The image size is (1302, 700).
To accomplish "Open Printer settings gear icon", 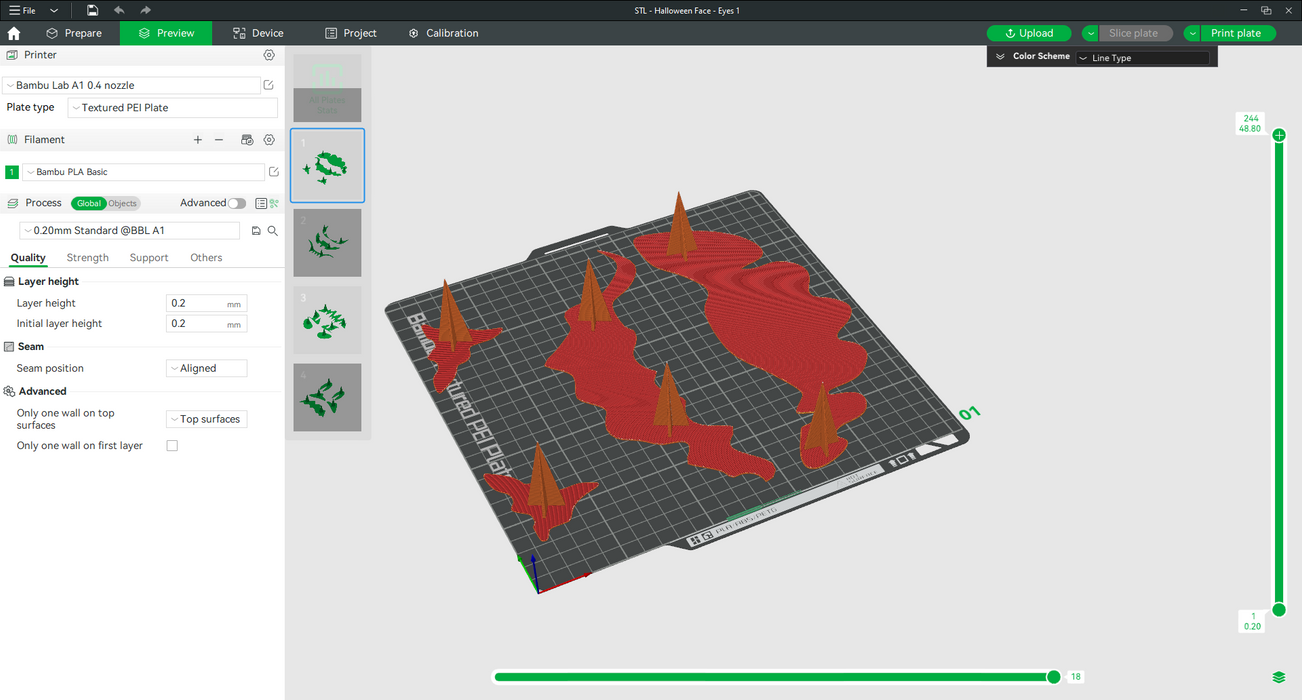I will click(269, 55).
